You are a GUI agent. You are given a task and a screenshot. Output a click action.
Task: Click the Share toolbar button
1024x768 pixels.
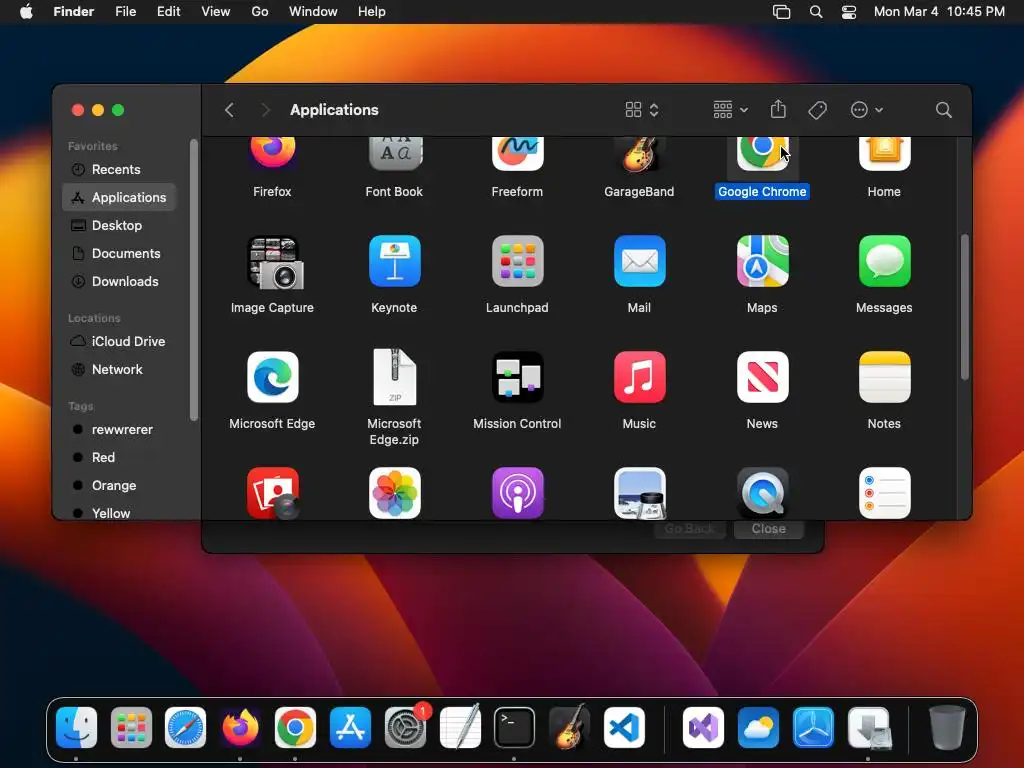(778, 109)
